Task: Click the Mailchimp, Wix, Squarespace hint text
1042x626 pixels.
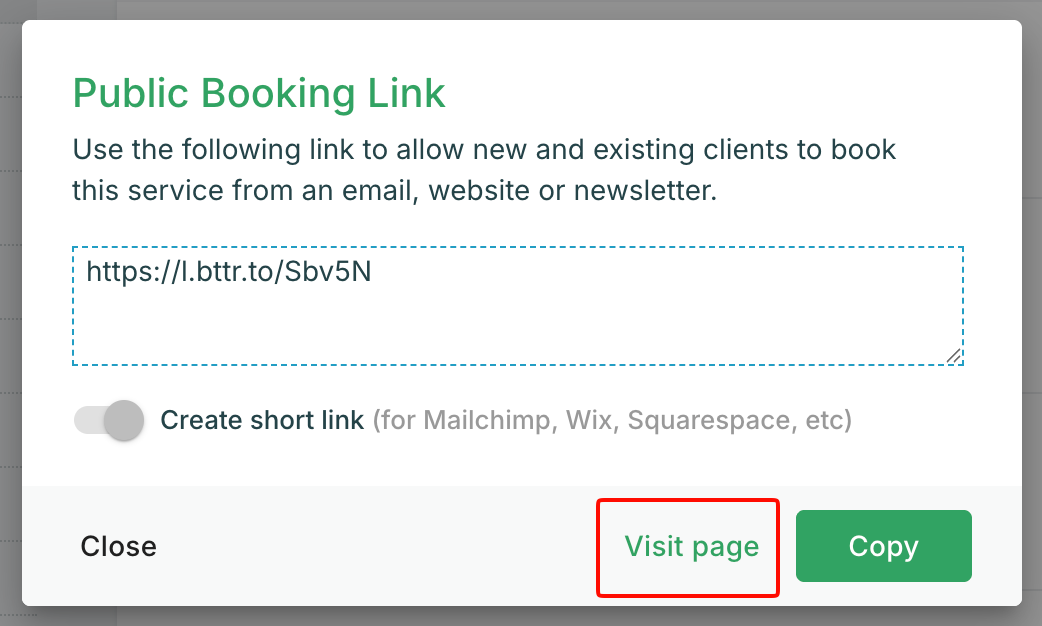Action: (x=612, y=420)
